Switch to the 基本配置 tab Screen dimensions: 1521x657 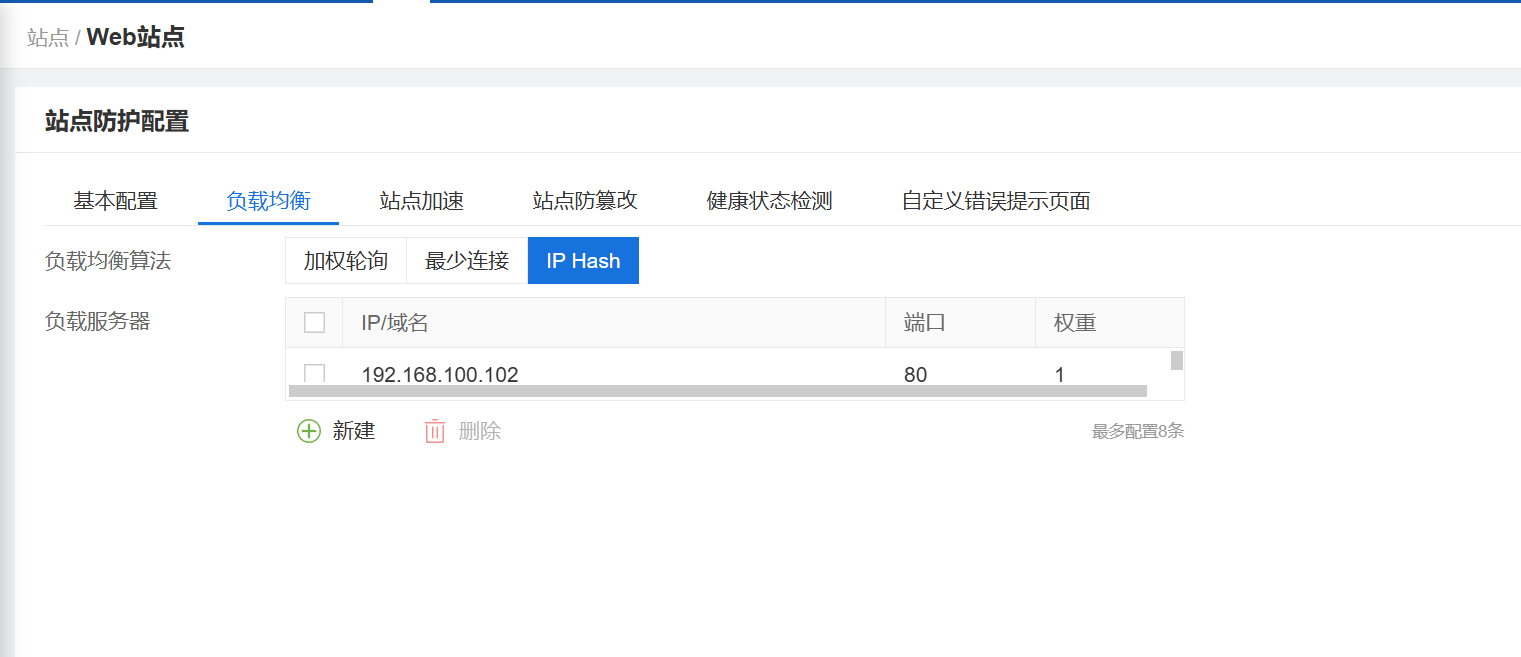tap(115, 201)
